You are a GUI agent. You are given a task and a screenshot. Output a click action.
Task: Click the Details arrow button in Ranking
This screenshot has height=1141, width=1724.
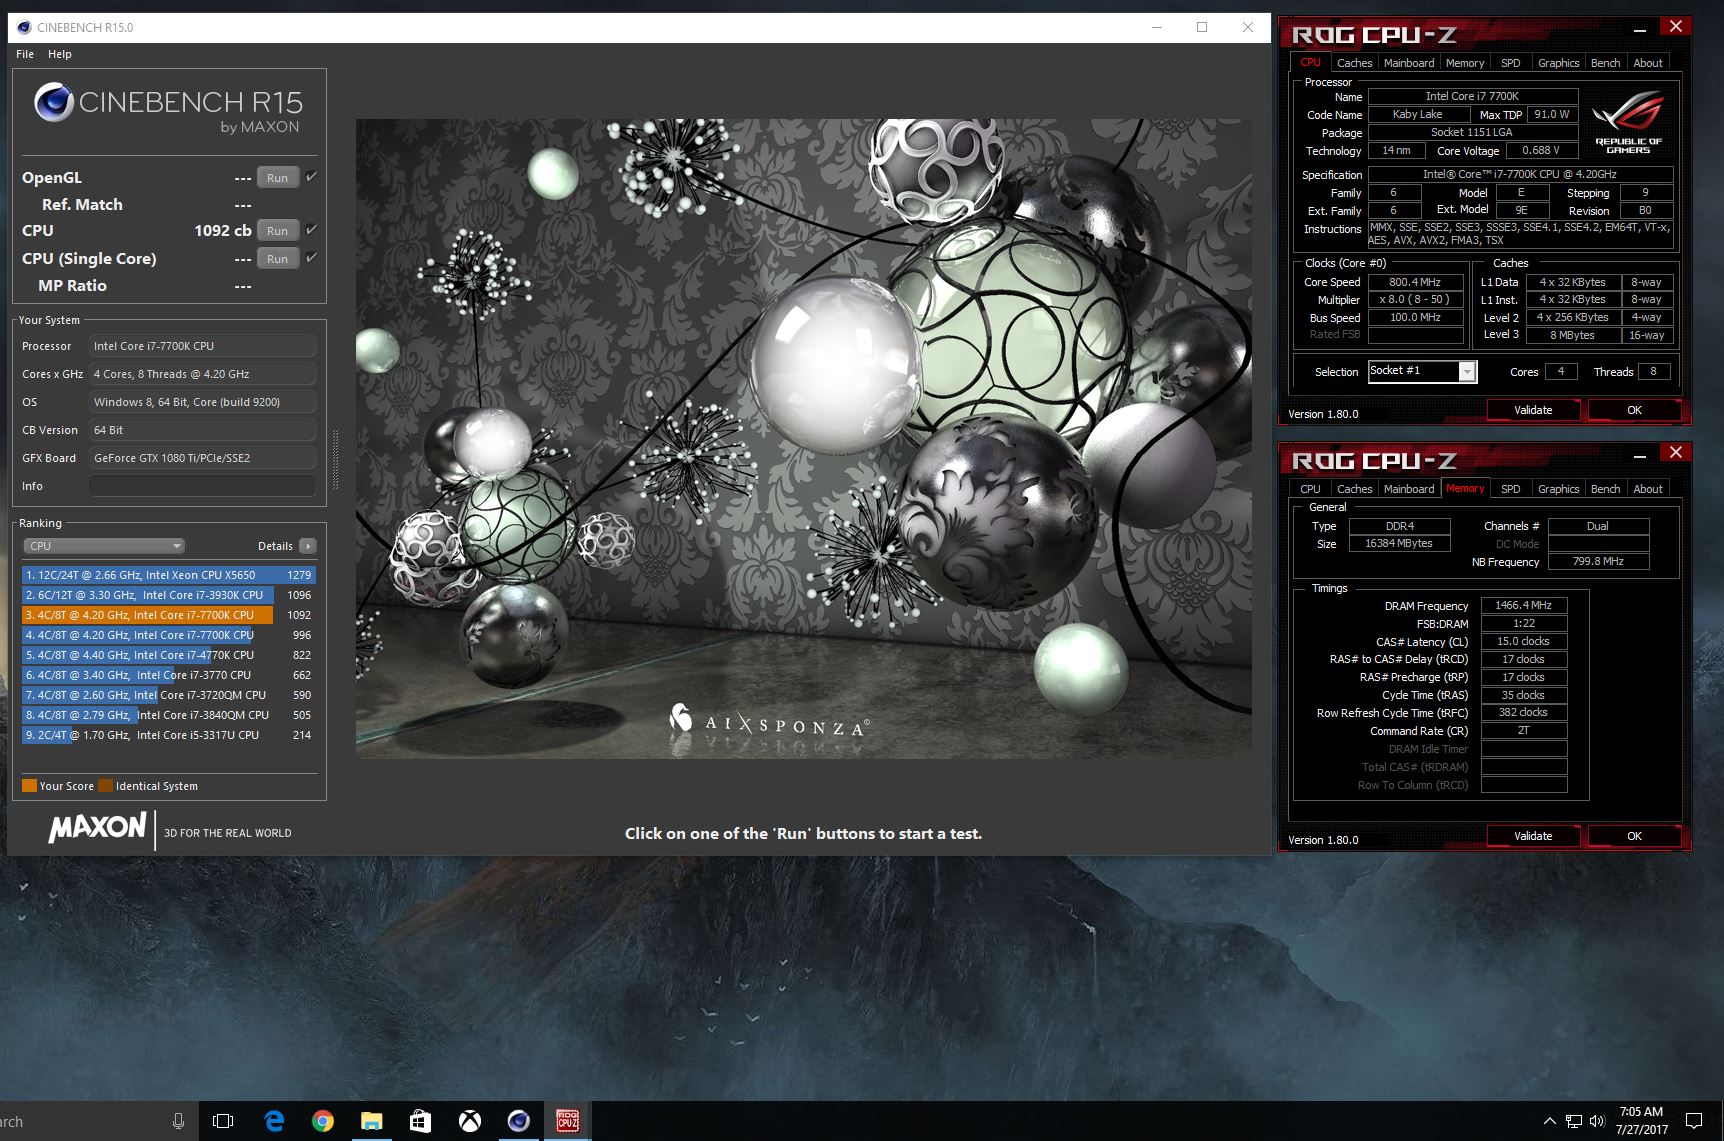(308, 546)
